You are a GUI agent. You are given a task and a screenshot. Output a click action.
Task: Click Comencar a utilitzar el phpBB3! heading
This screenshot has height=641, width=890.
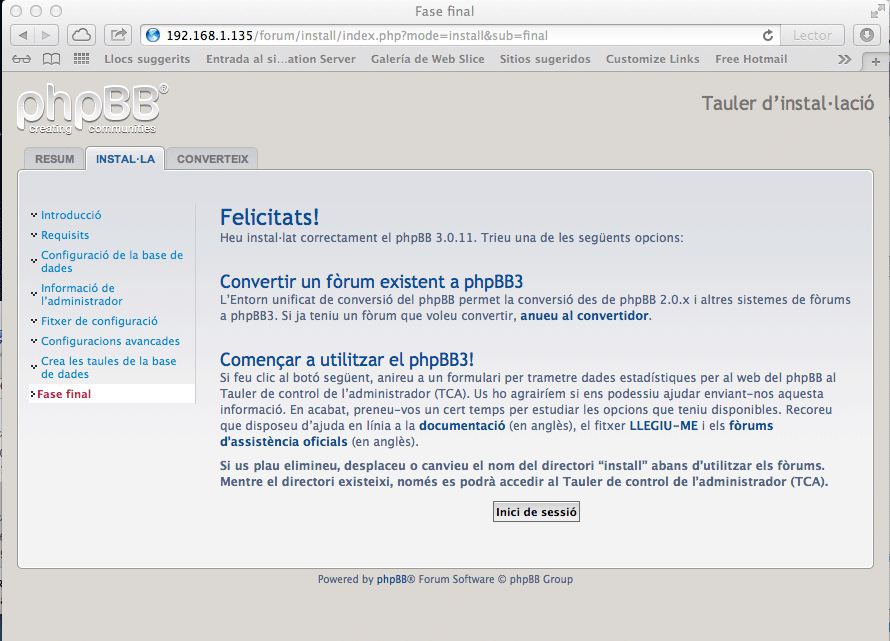tap(347, 359)
